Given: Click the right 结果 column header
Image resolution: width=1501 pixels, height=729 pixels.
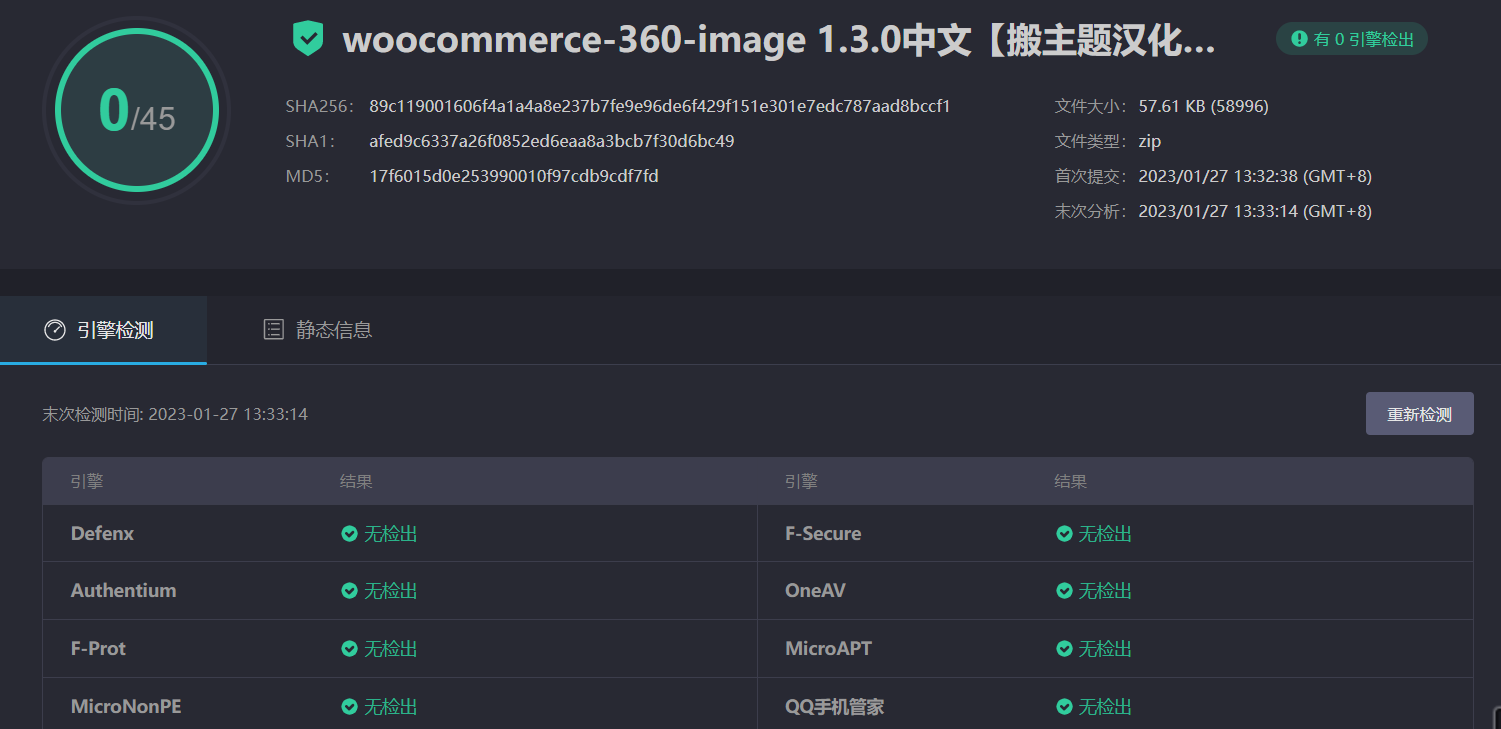Looking at the screenshot, I should (1070, 482).
